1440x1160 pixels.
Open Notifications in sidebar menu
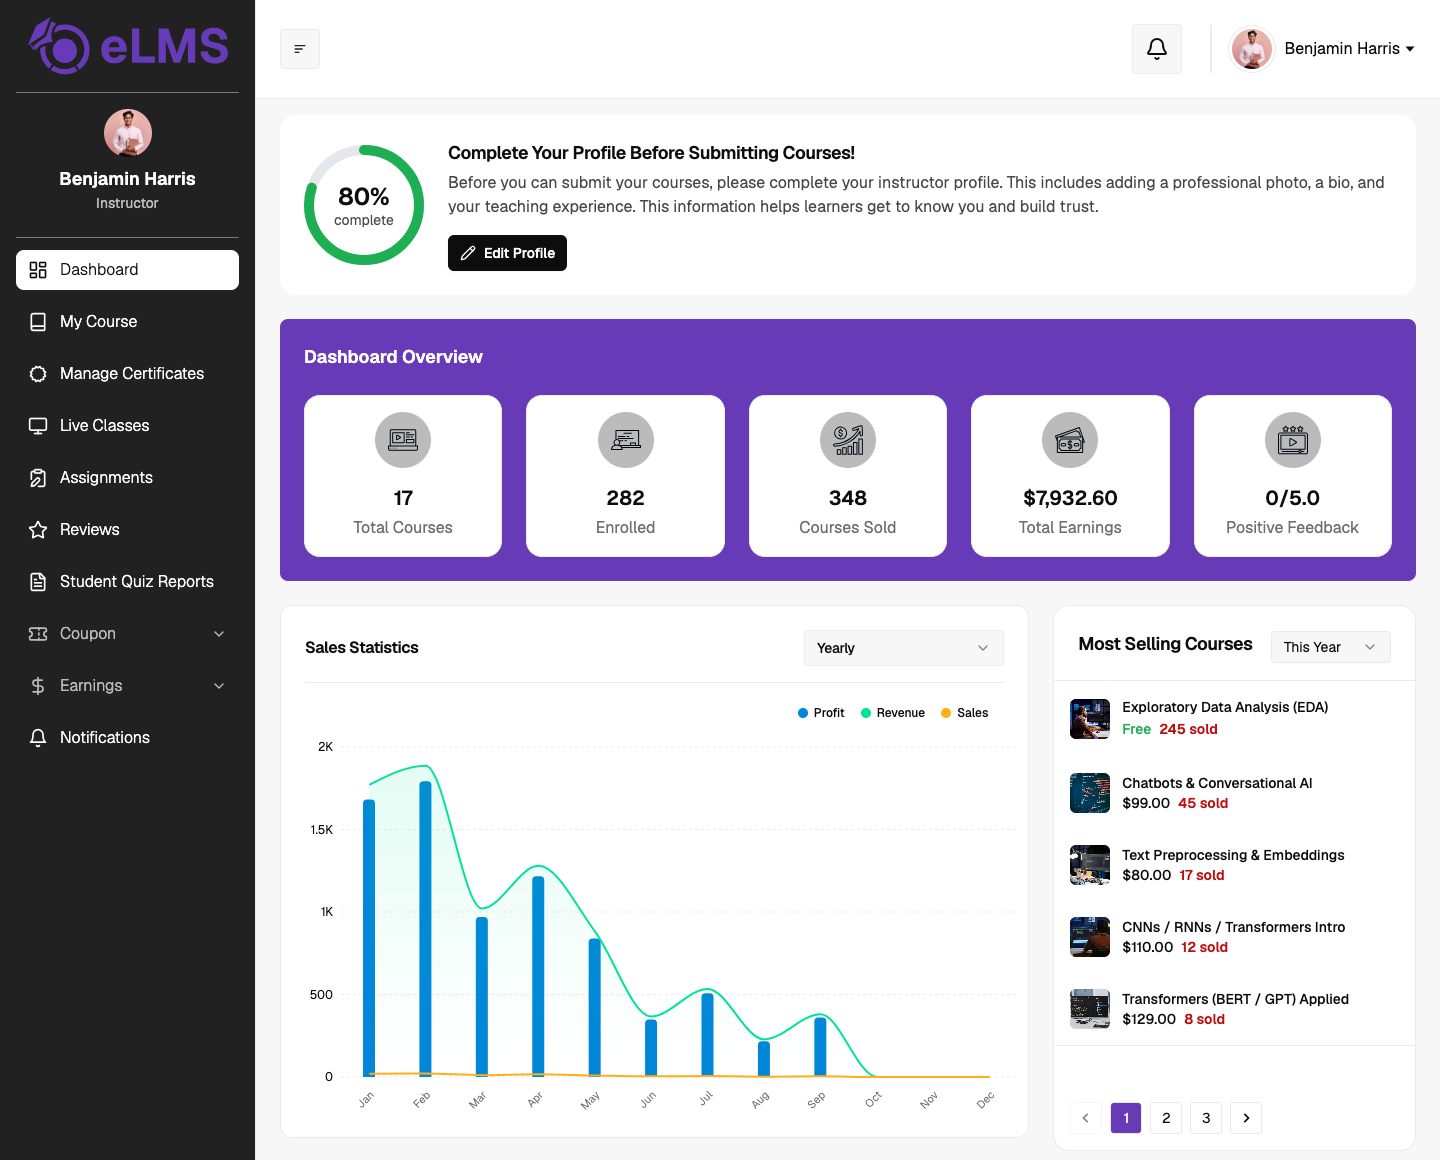click(128, 738)
